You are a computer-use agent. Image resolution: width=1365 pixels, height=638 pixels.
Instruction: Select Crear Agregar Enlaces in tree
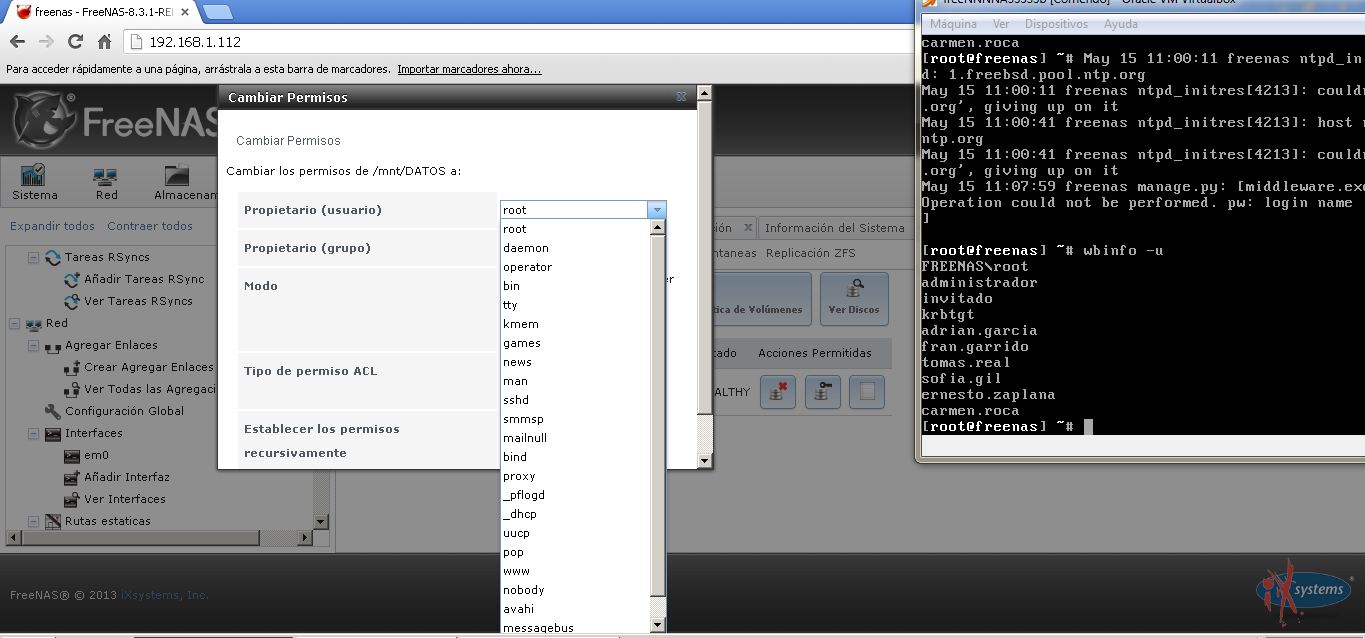(148, 367)
